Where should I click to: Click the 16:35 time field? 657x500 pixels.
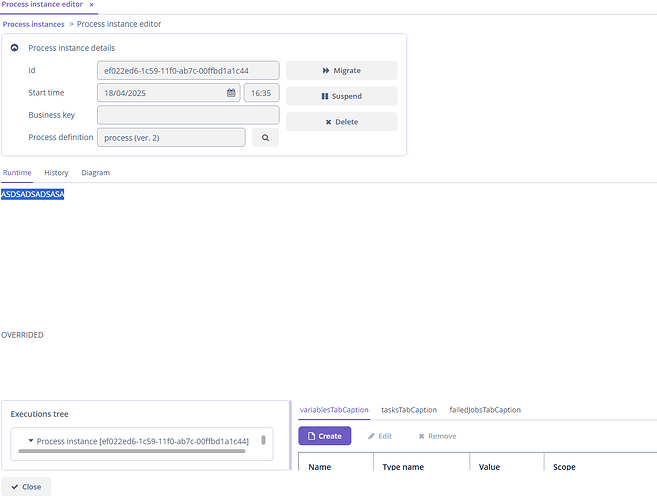point(261,93)
